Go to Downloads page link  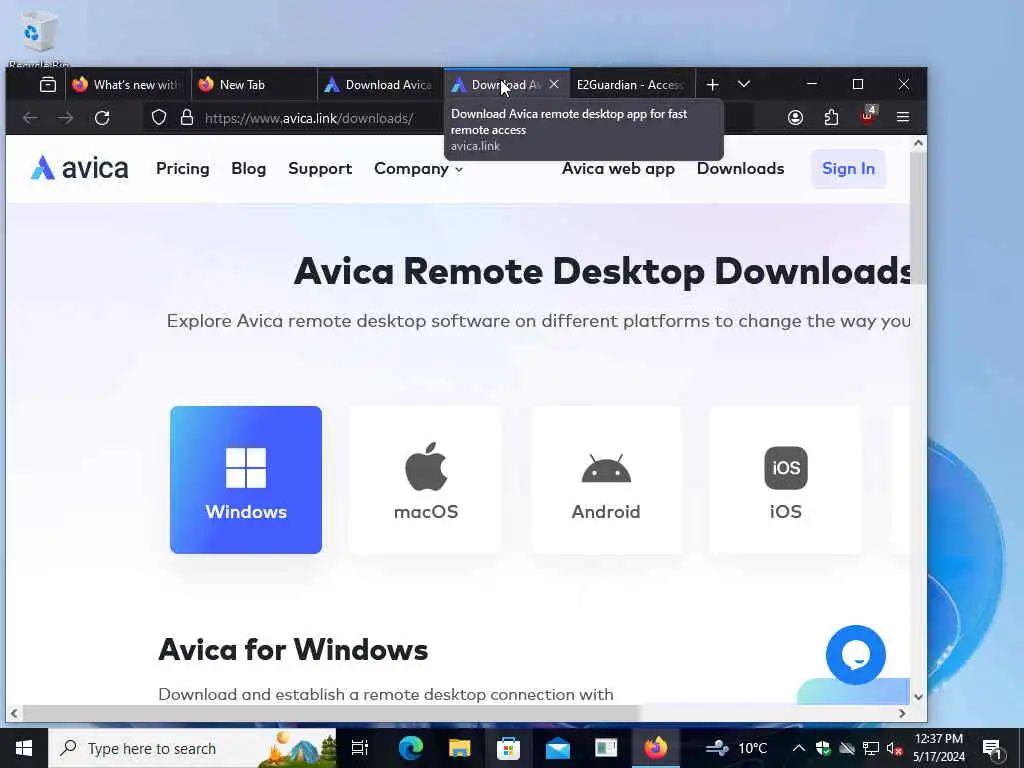tap(741, 168)
